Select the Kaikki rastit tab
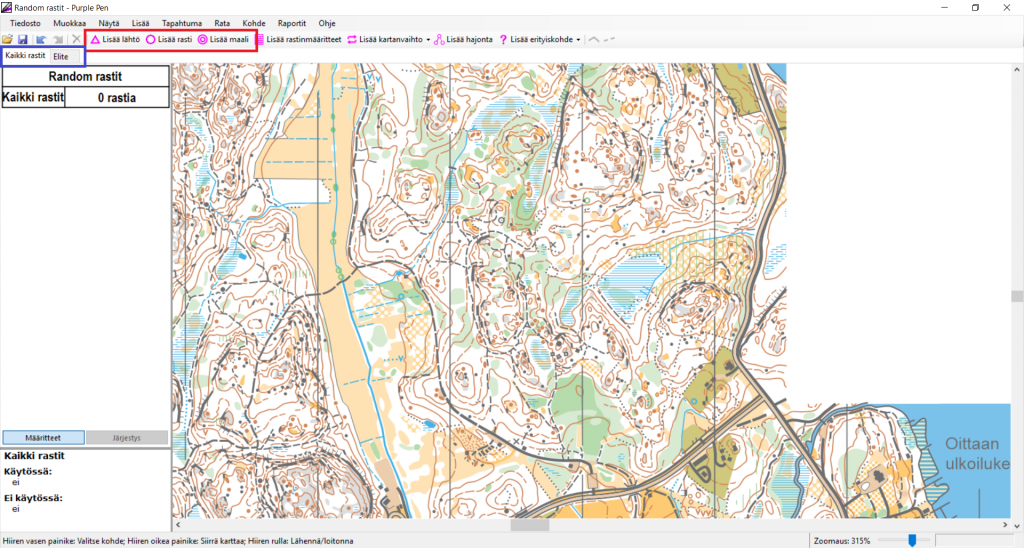1024x548 pixels. pos(25,56)
